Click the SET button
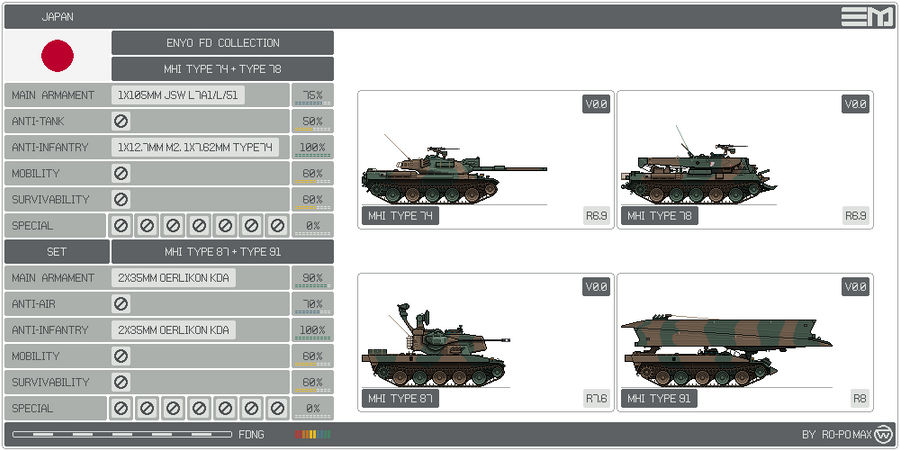The height and width of the screenshot is (451, 900). [56, 252]
